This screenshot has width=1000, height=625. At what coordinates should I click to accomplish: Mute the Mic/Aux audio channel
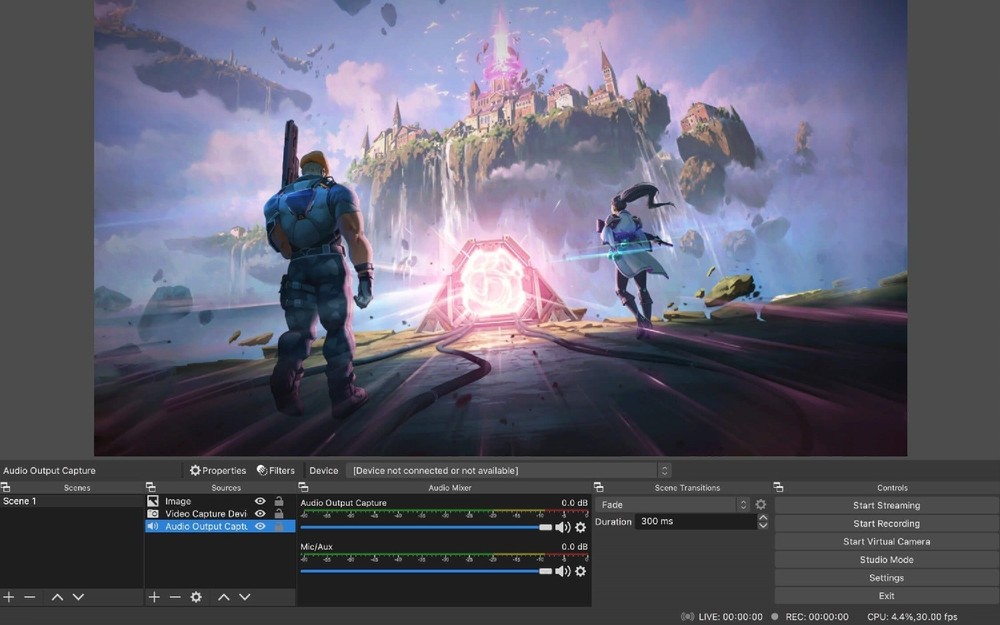[x=563, y=572]
